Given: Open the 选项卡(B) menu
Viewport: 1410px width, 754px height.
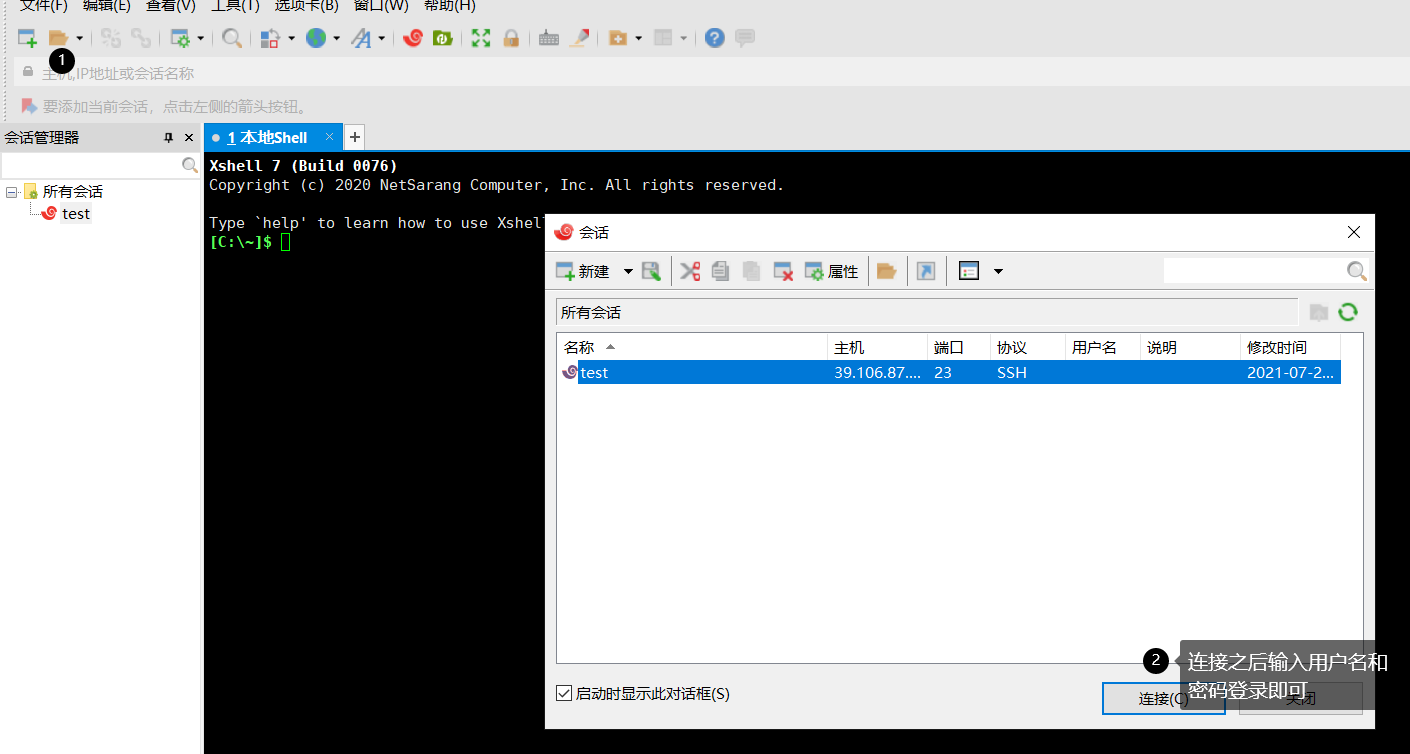Looking at the screenshot, I should click(x=307, y=5).
